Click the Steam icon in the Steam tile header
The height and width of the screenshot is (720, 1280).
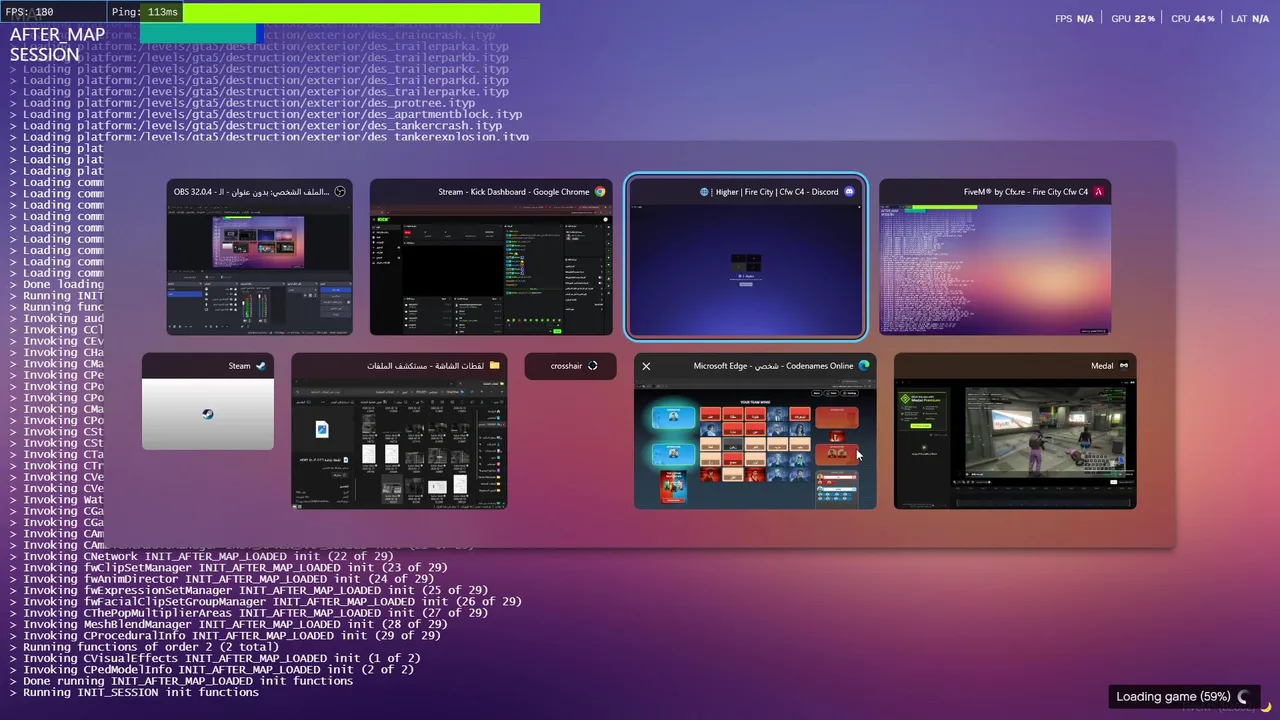pyautogui.click(x=261, y=366)
